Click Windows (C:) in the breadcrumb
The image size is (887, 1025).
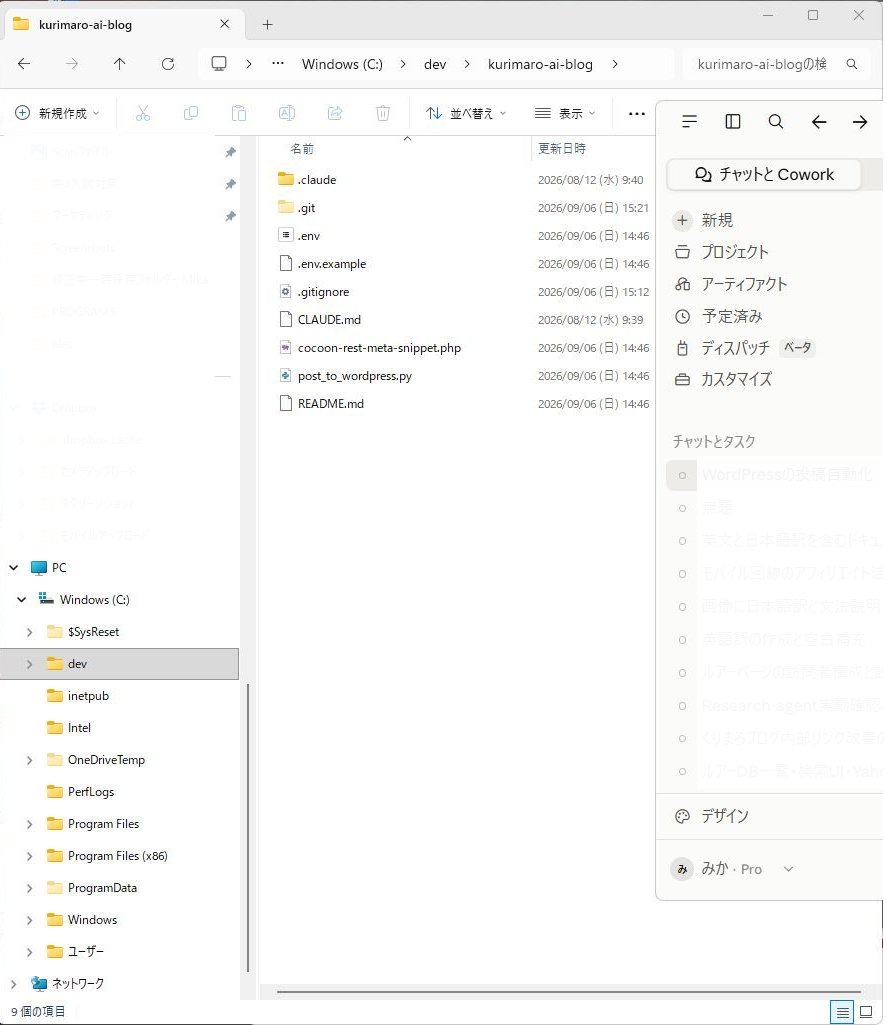342,64
